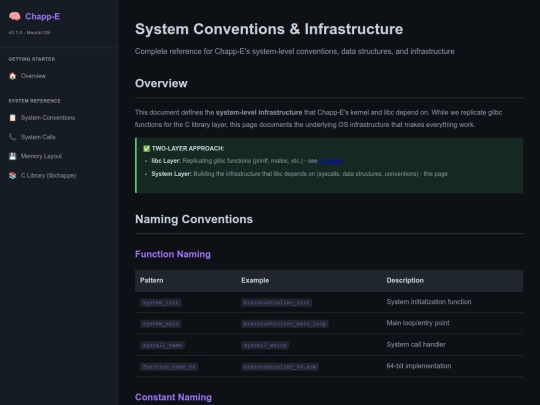The width and height of the screenshot is (540, 405).
Task: Click the Chapp-E title in sidebar
Action: [x=42, y=17]
